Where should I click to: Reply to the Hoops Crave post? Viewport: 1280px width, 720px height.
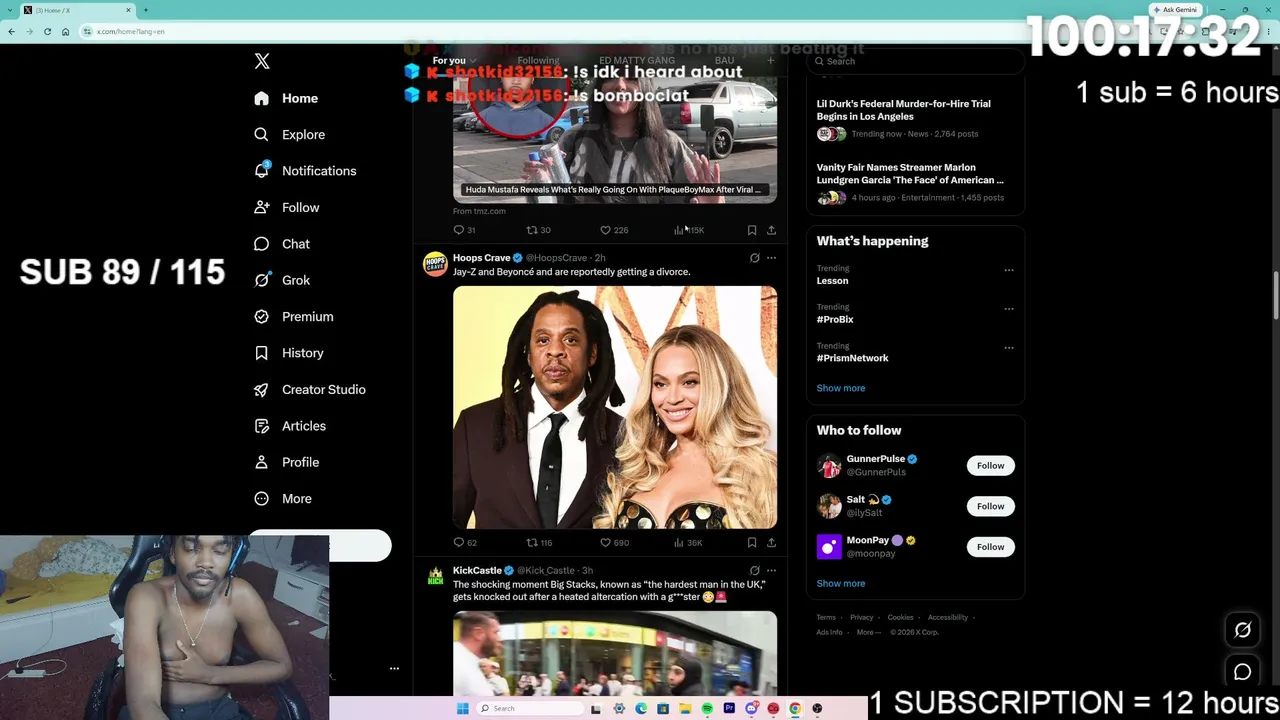coord(464,543)
